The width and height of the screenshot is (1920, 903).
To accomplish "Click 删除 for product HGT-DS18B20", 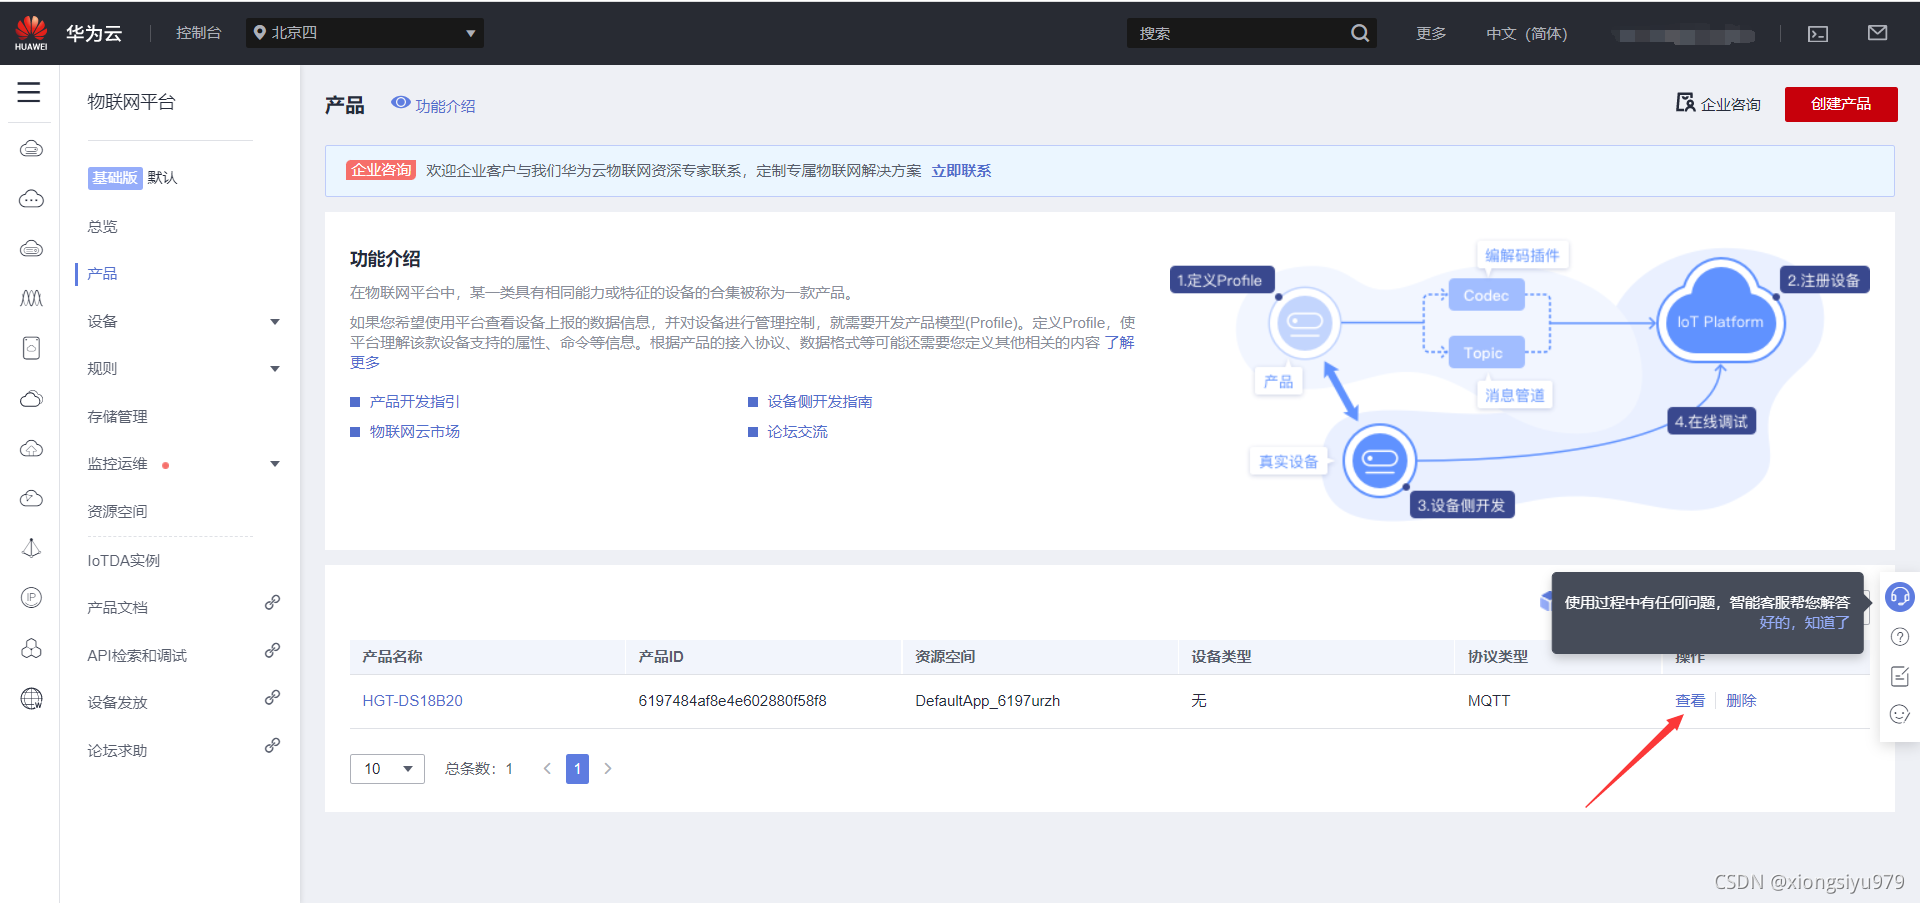I will click(1741, 700).
